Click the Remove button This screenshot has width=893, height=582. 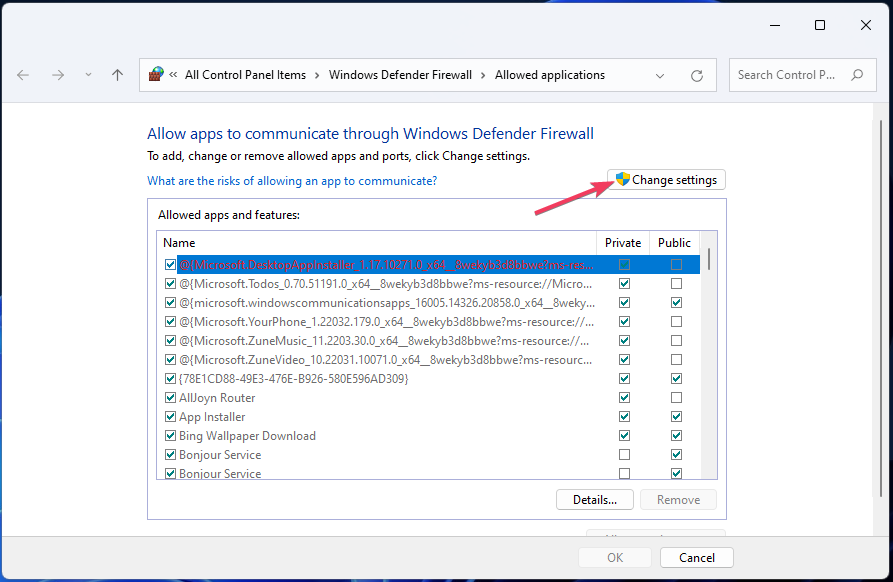pyautogui.click(x=678, y=500)
